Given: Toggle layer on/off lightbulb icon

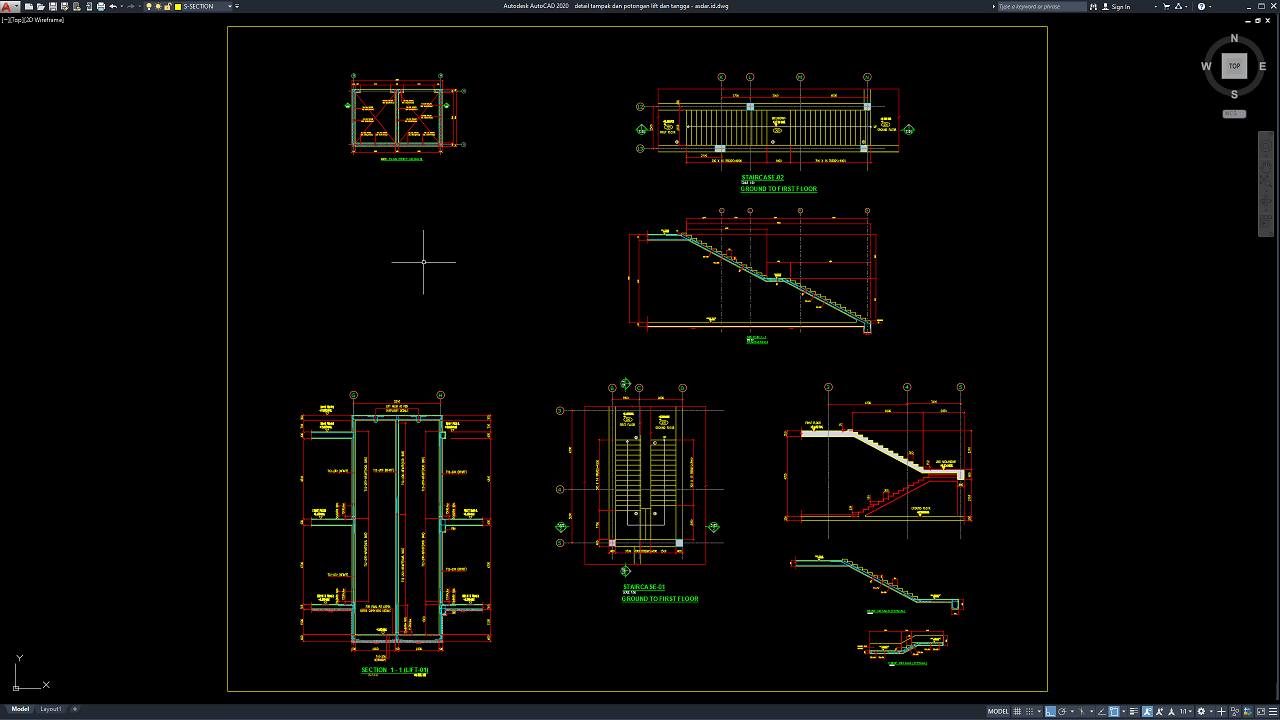Looking at the screenshot, I should pyautogui.click(x=149, y=6).
